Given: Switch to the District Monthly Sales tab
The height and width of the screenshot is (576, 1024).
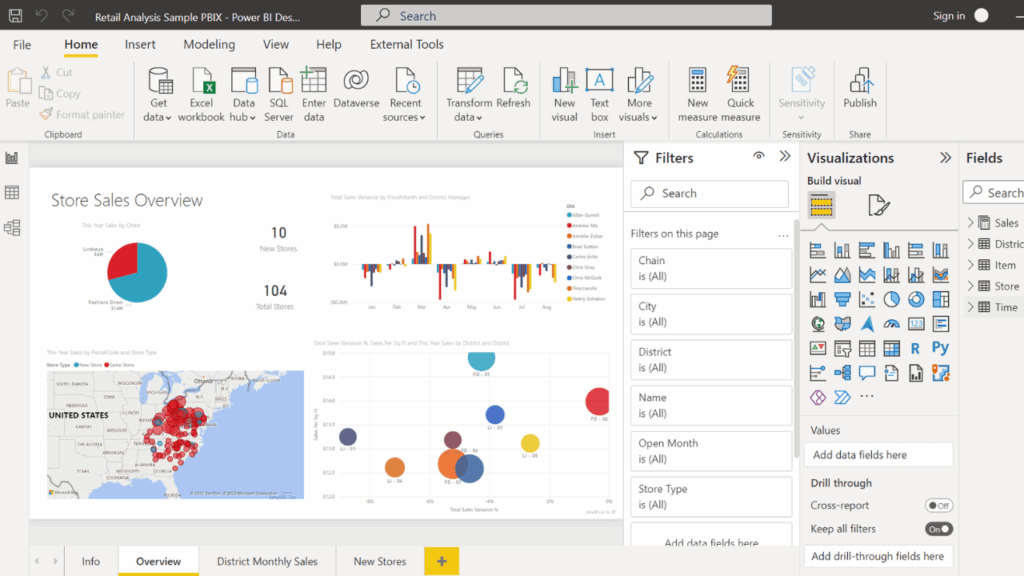Looking at the screenshot, I should tap(267, 561).
